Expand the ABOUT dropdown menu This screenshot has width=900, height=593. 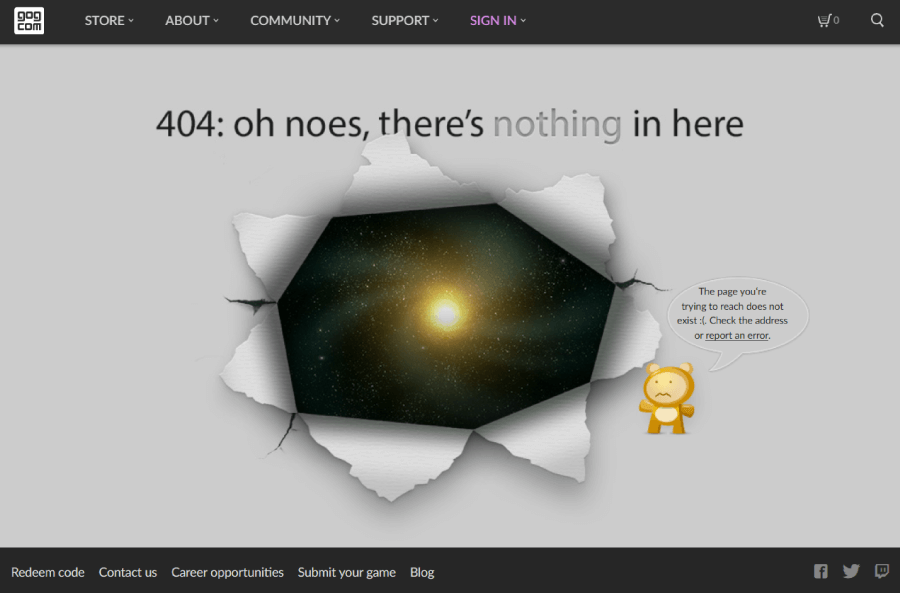click(192, 21)
